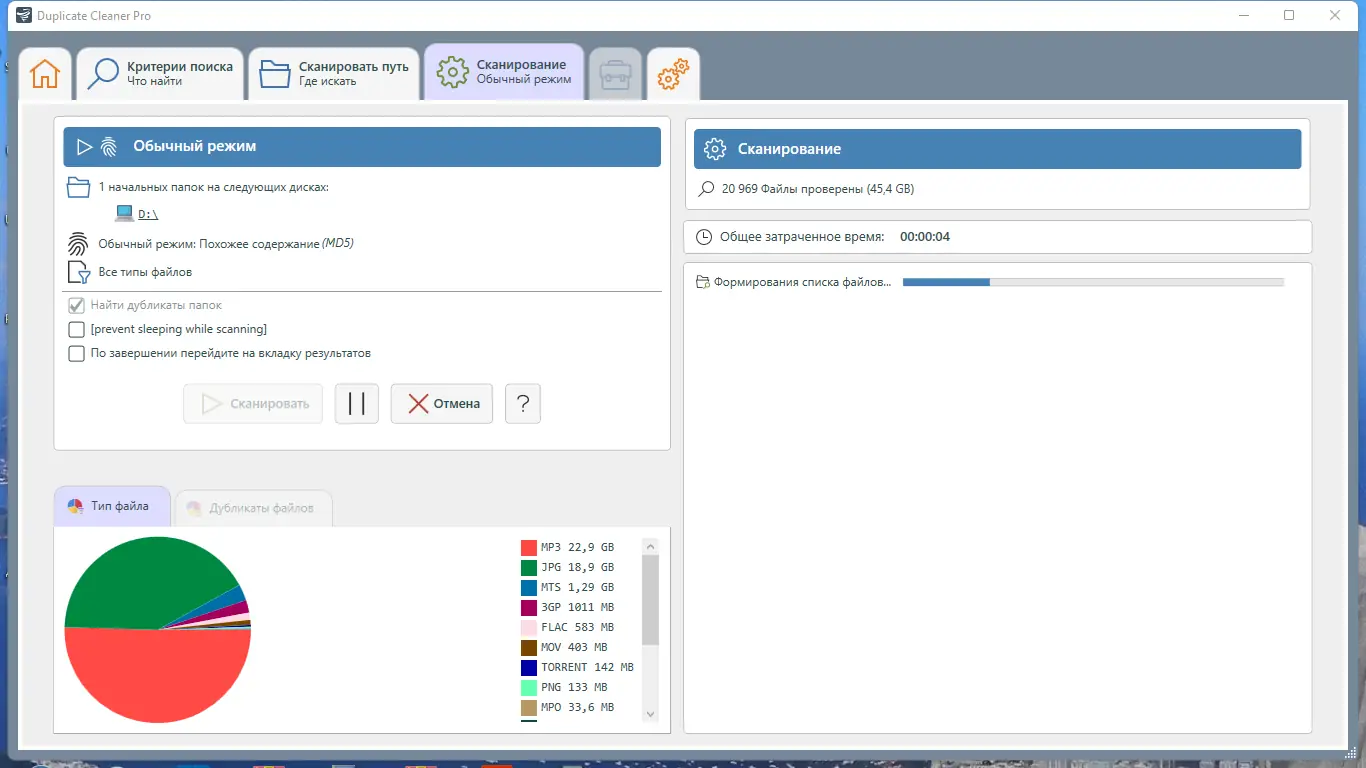
Task: Check 'По завершении перейдите на вкладку результатов'
Action: (x=76, y=353)
